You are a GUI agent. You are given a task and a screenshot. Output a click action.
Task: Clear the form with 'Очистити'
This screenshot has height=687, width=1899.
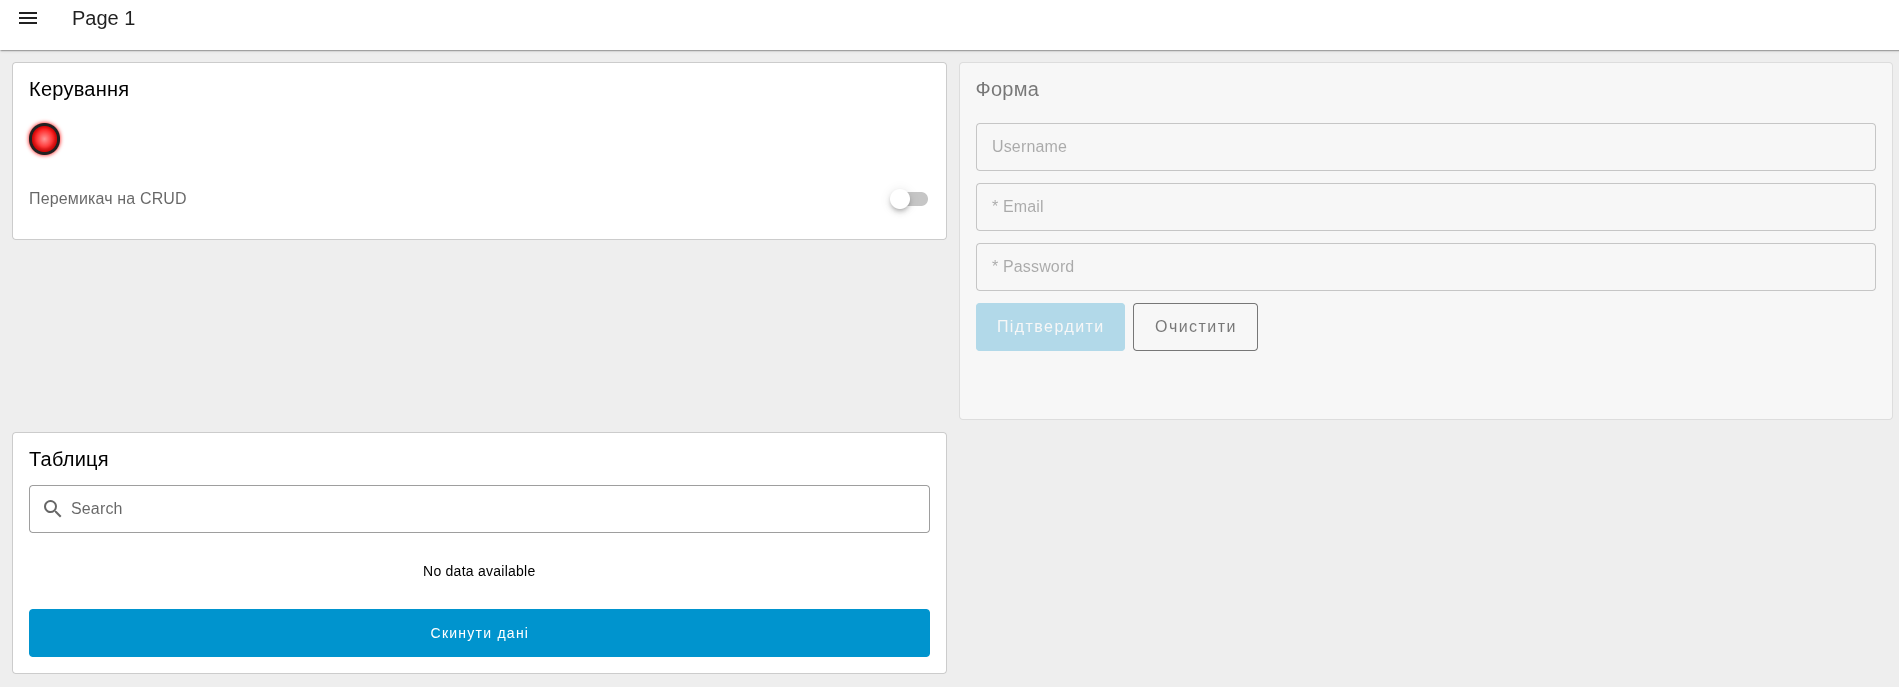click(x=1195, y=327)
